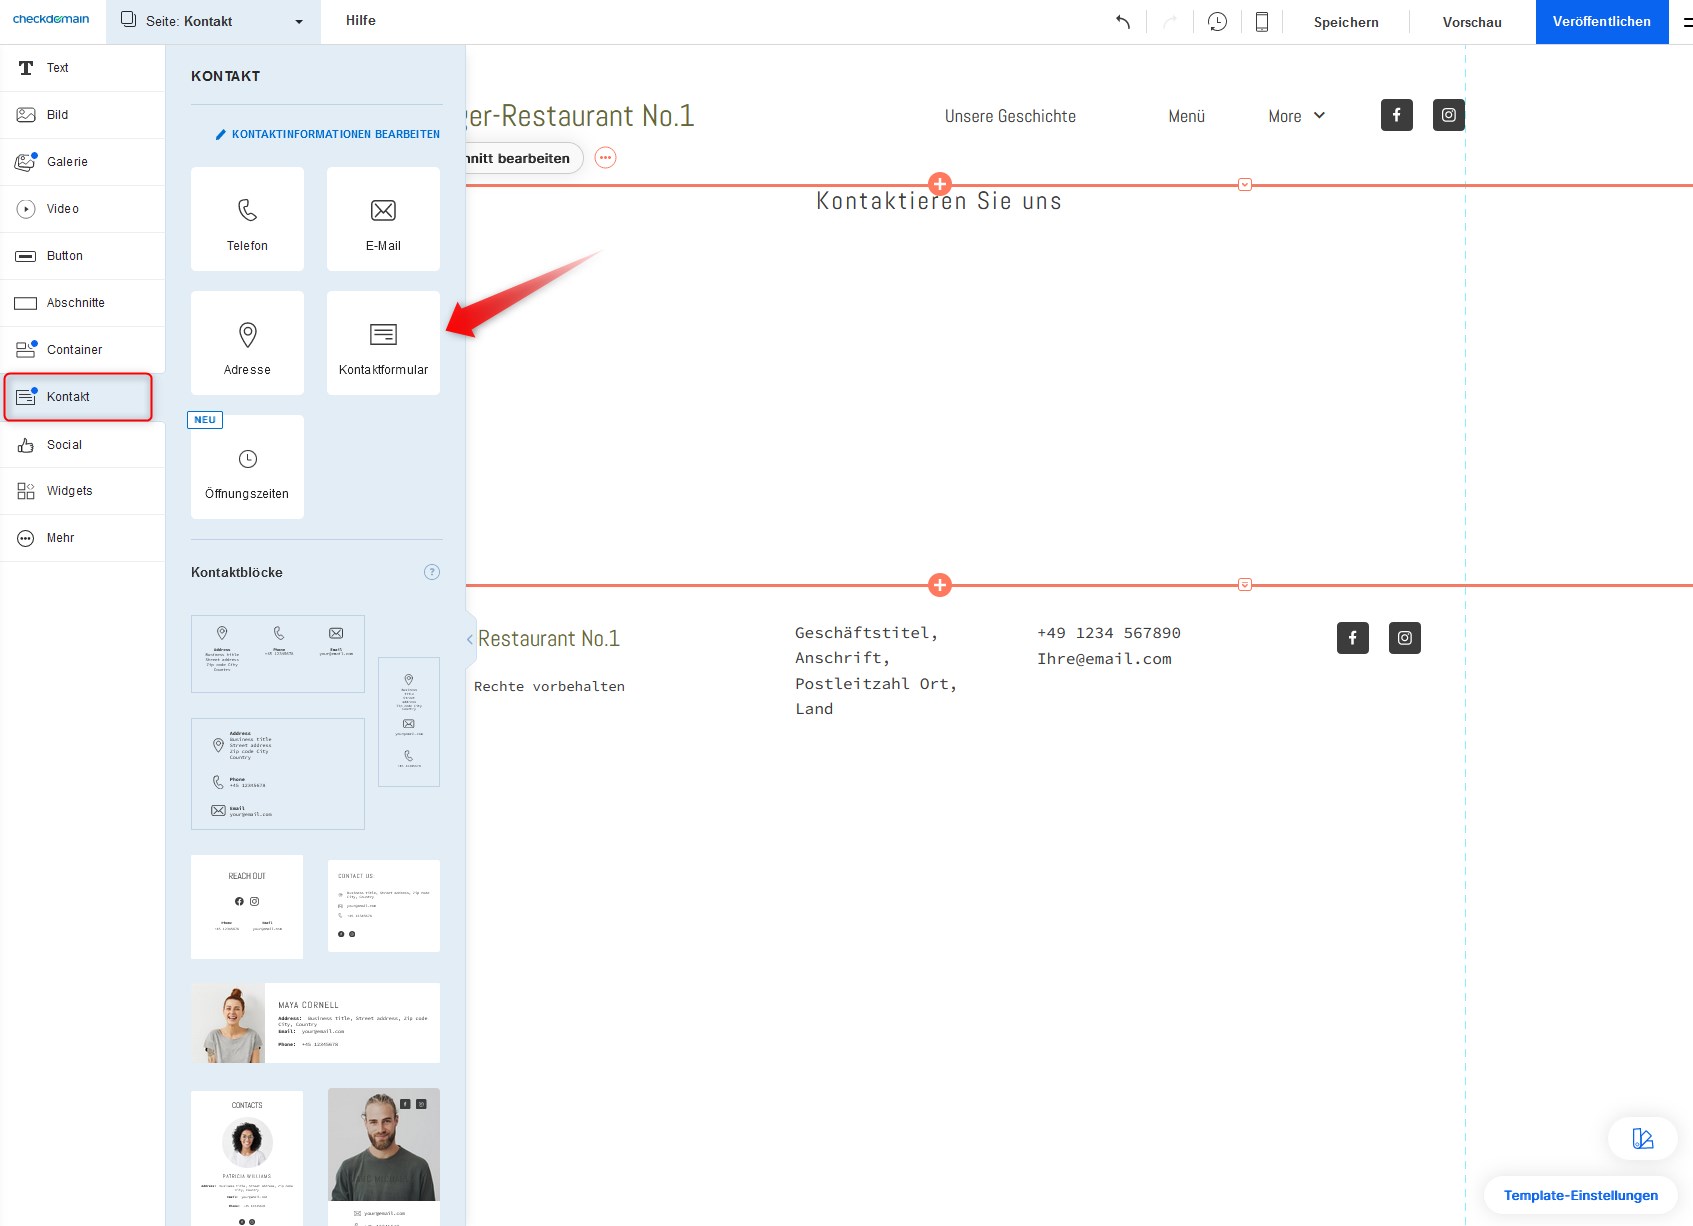Image resolution: width=1693 pixels, height=1226 pixels.
Task: Open the Seite: Kontakt page dropdown
Action: click(x=213, y=22)
